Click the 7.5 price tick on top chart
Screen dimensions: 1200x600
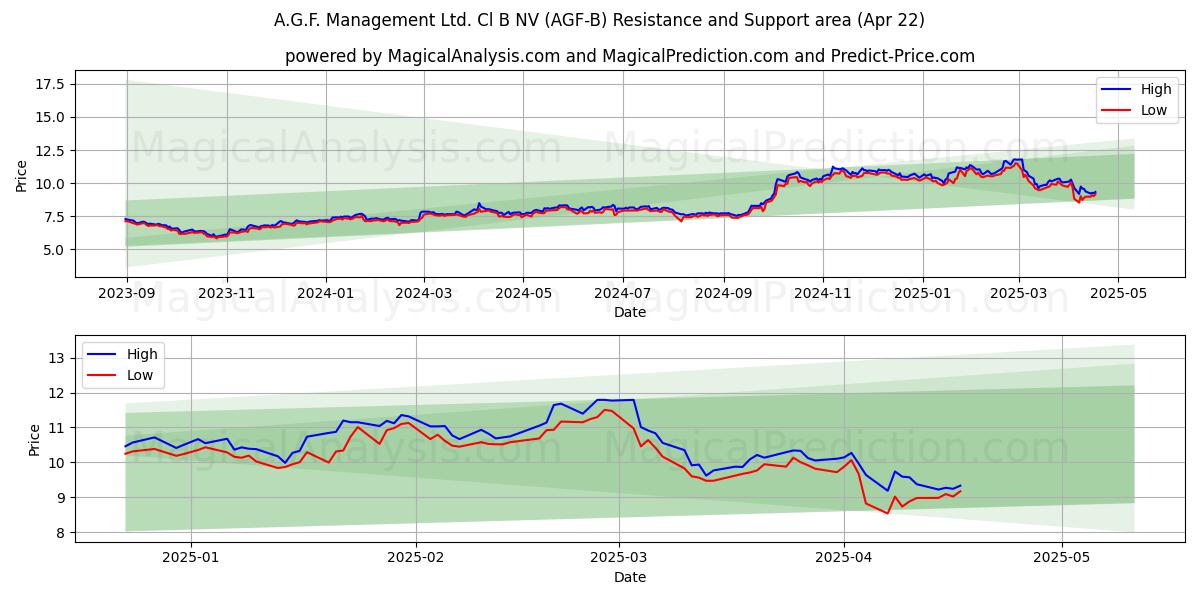coord(55,217)
